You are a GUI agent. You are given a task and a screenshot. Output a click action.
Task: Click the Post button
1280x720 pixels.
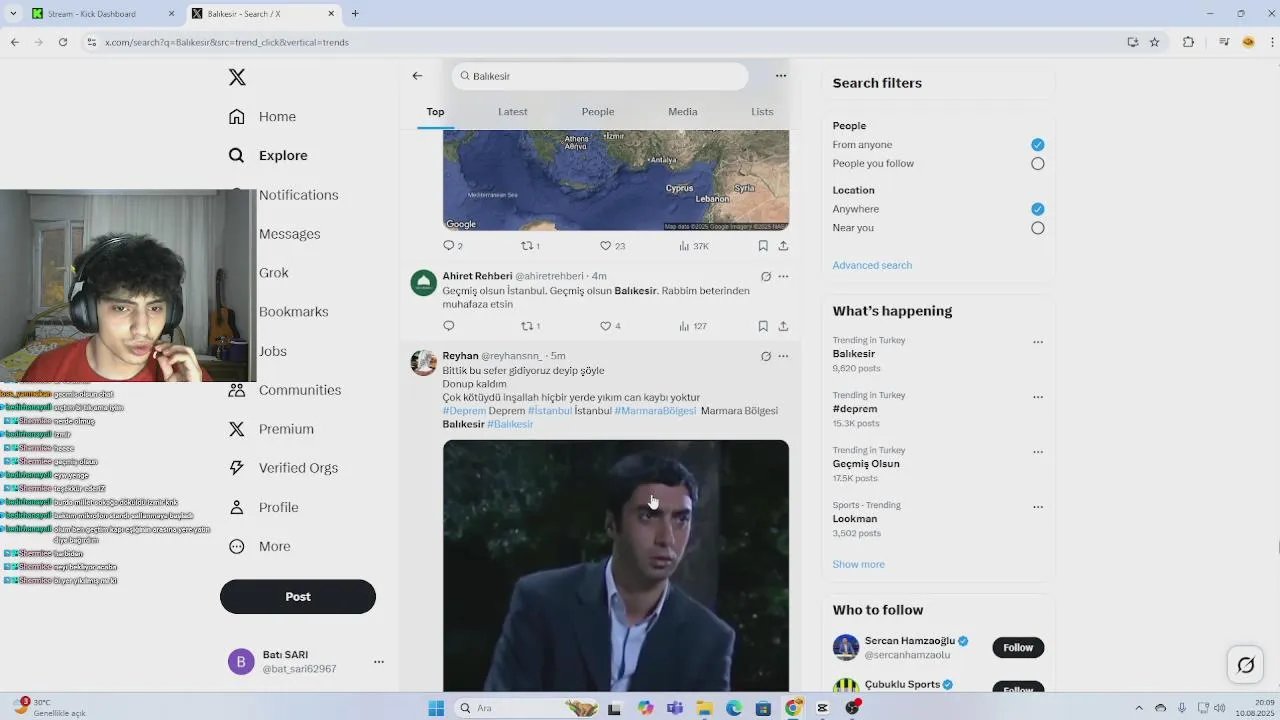(x=298, y=596)
